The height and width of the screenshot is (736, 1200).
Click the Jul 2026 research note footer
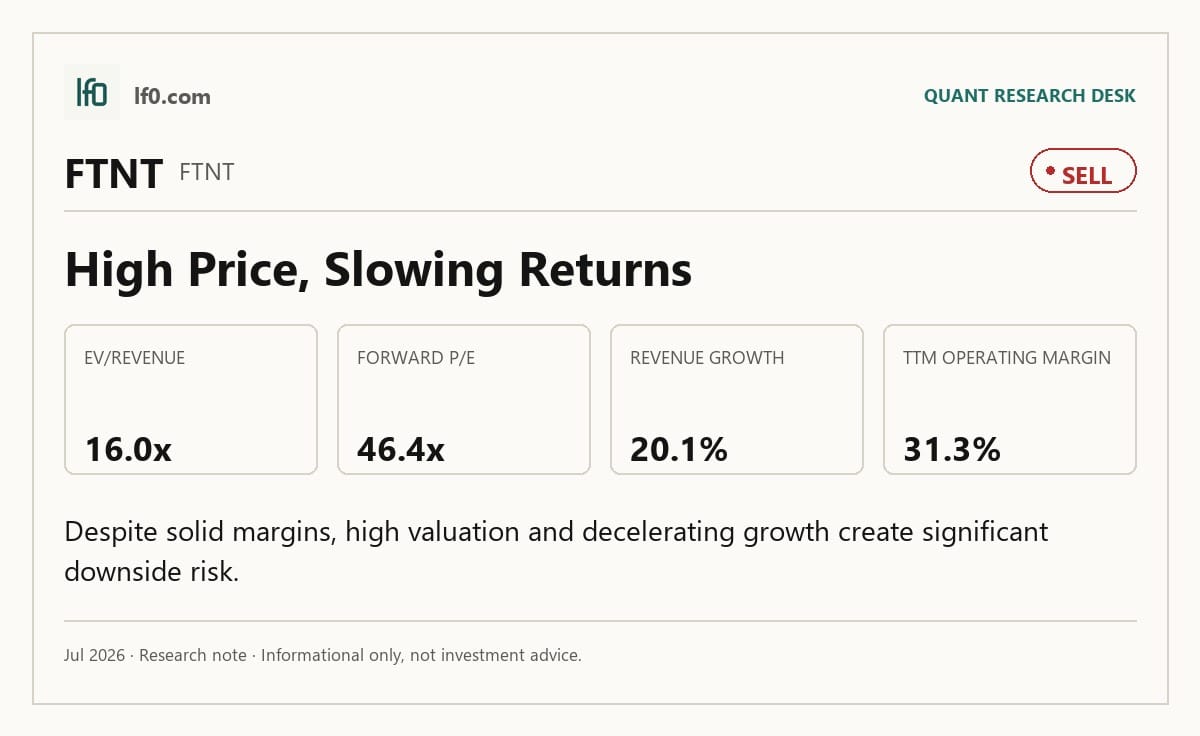(323, 656)
